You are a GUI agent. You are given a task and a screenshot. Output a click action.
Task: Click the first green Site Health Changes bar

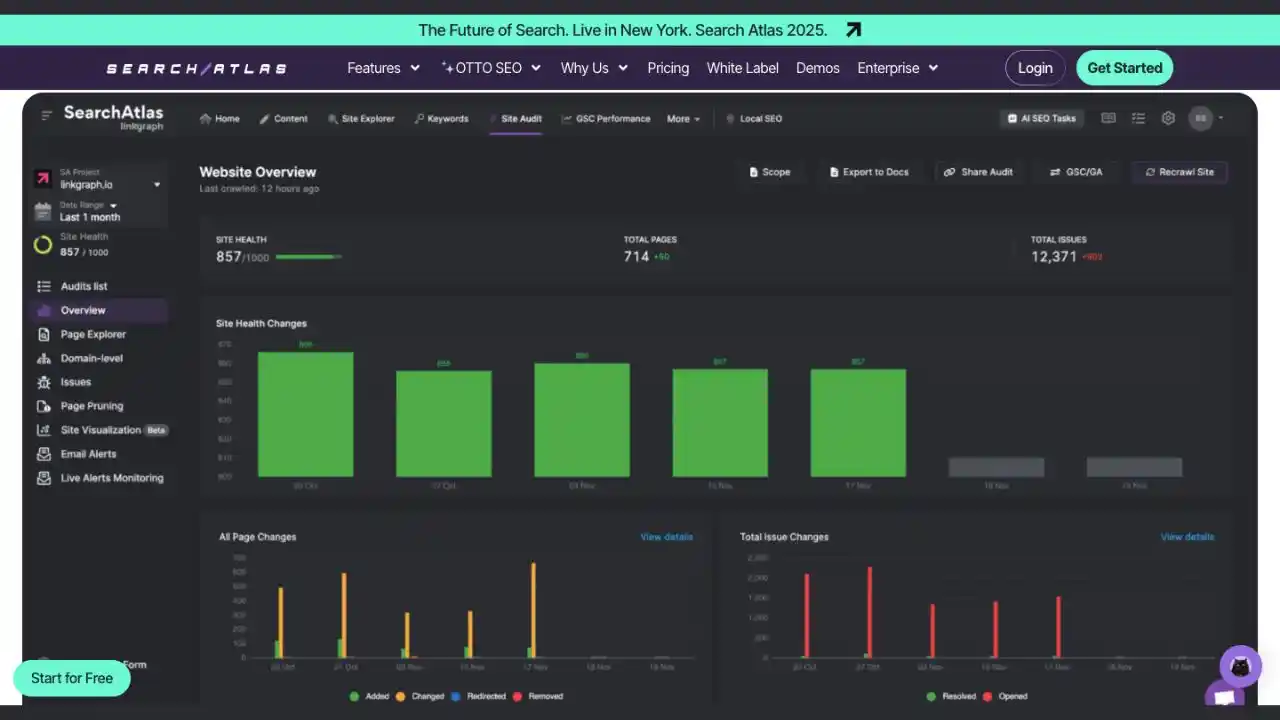coord(305,414)
